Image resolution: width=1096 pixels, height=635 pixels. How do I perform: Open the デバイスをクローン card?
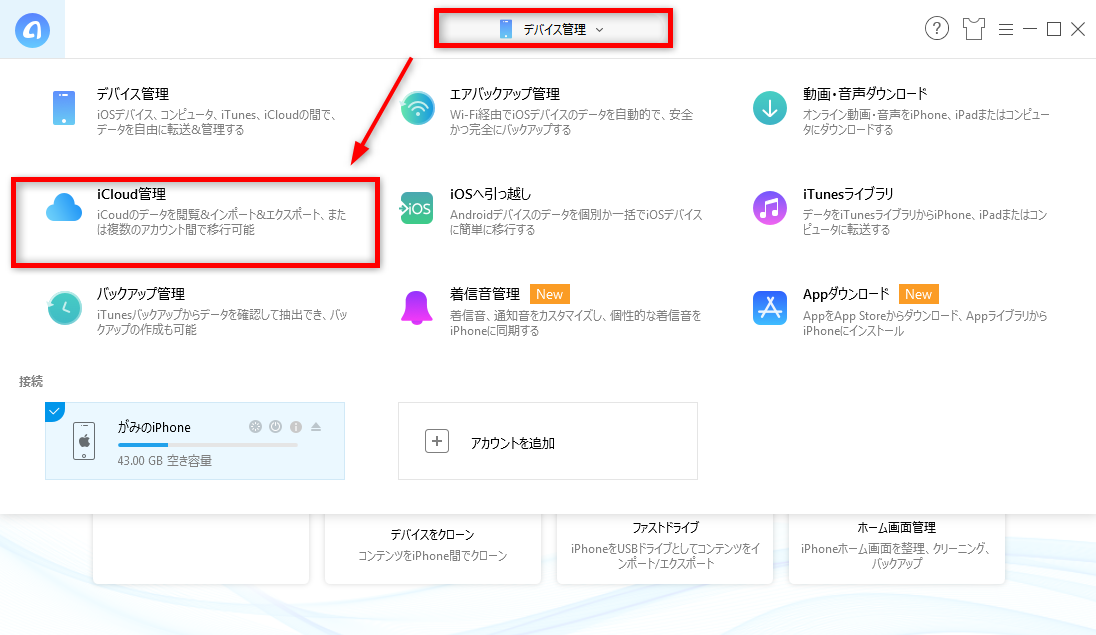433,549
